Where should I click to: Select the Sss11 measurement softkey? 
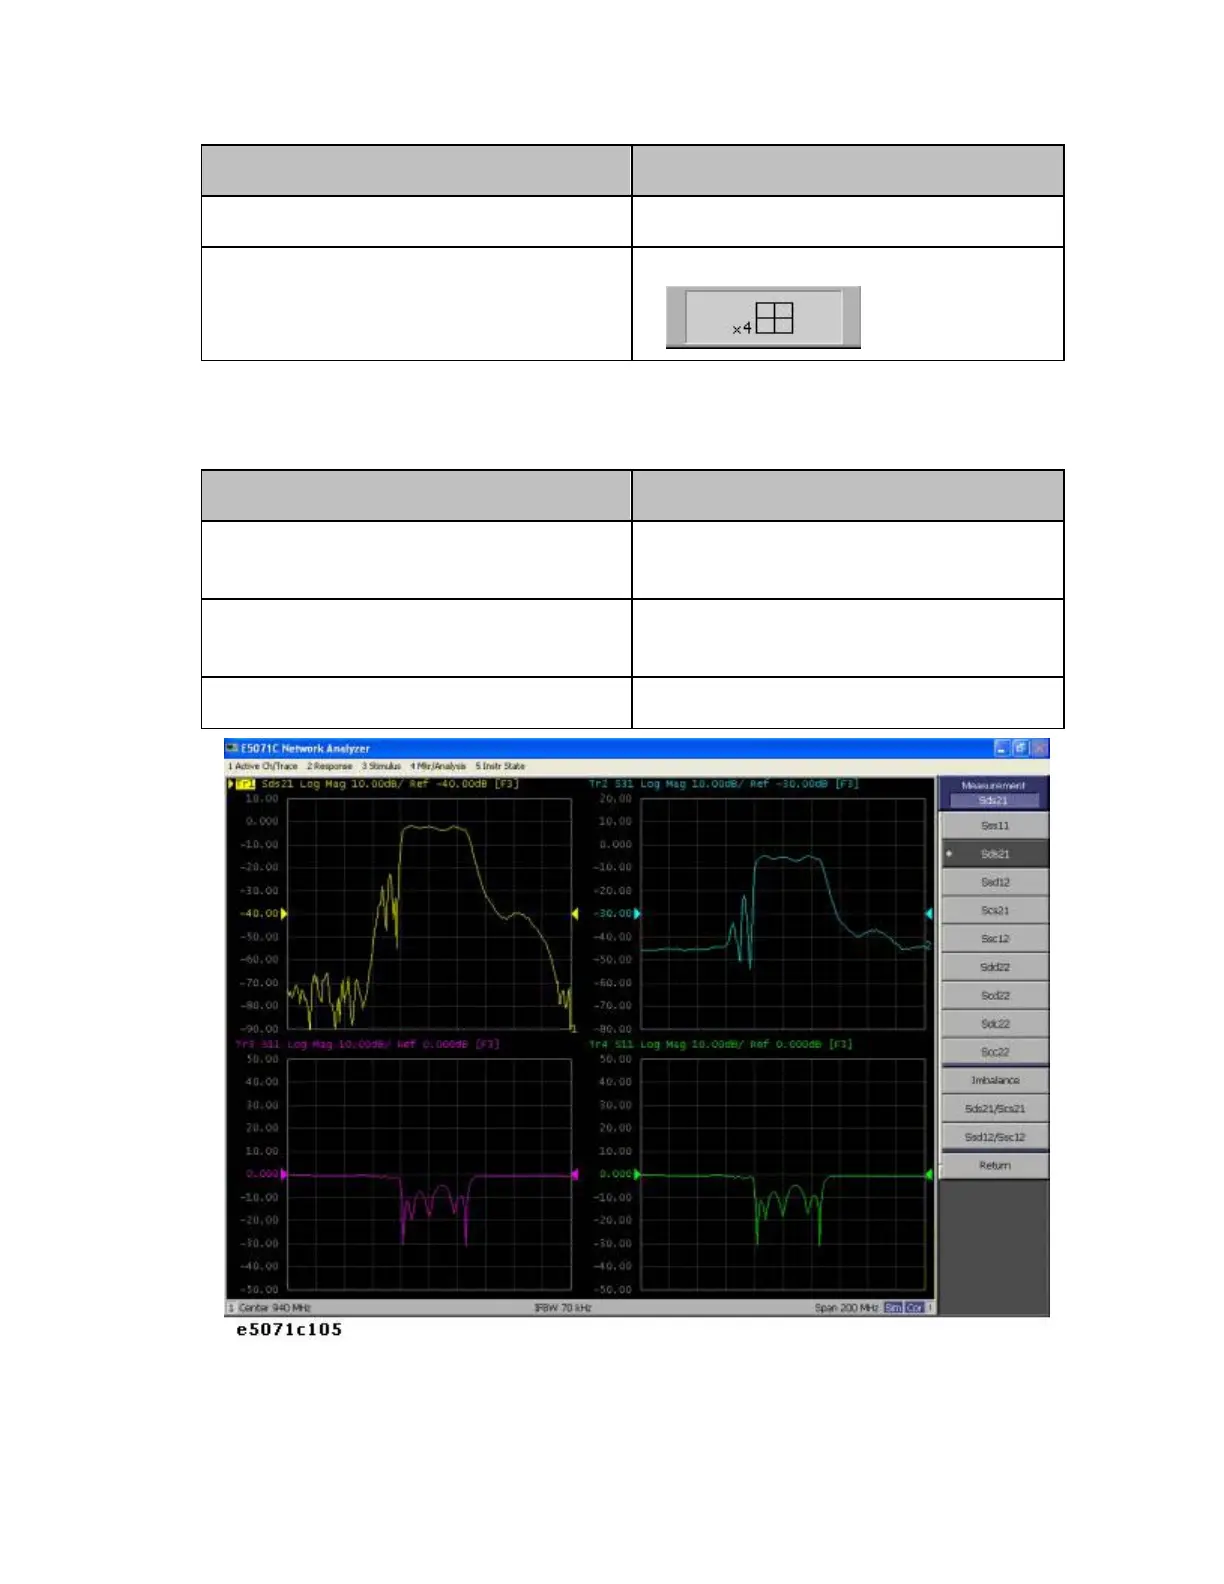coord(995,826)
